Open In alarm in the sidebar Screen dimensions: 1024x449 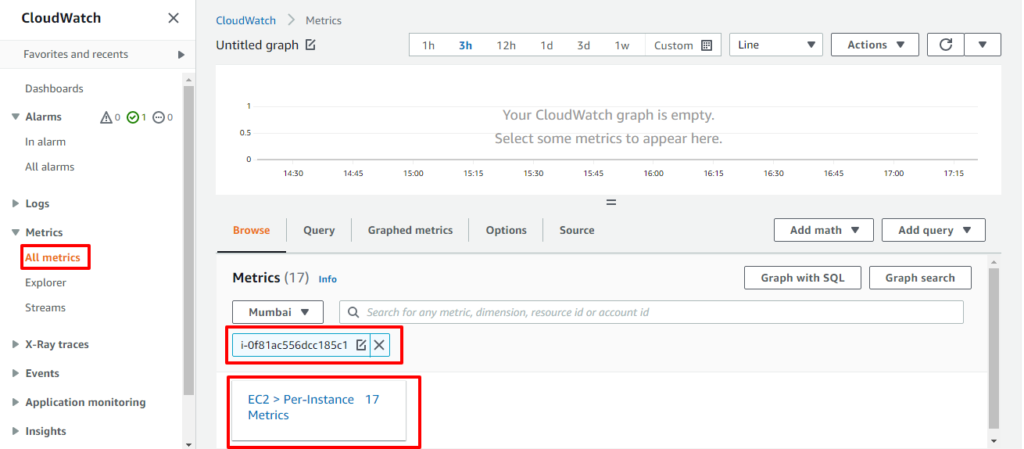(45, 142)
